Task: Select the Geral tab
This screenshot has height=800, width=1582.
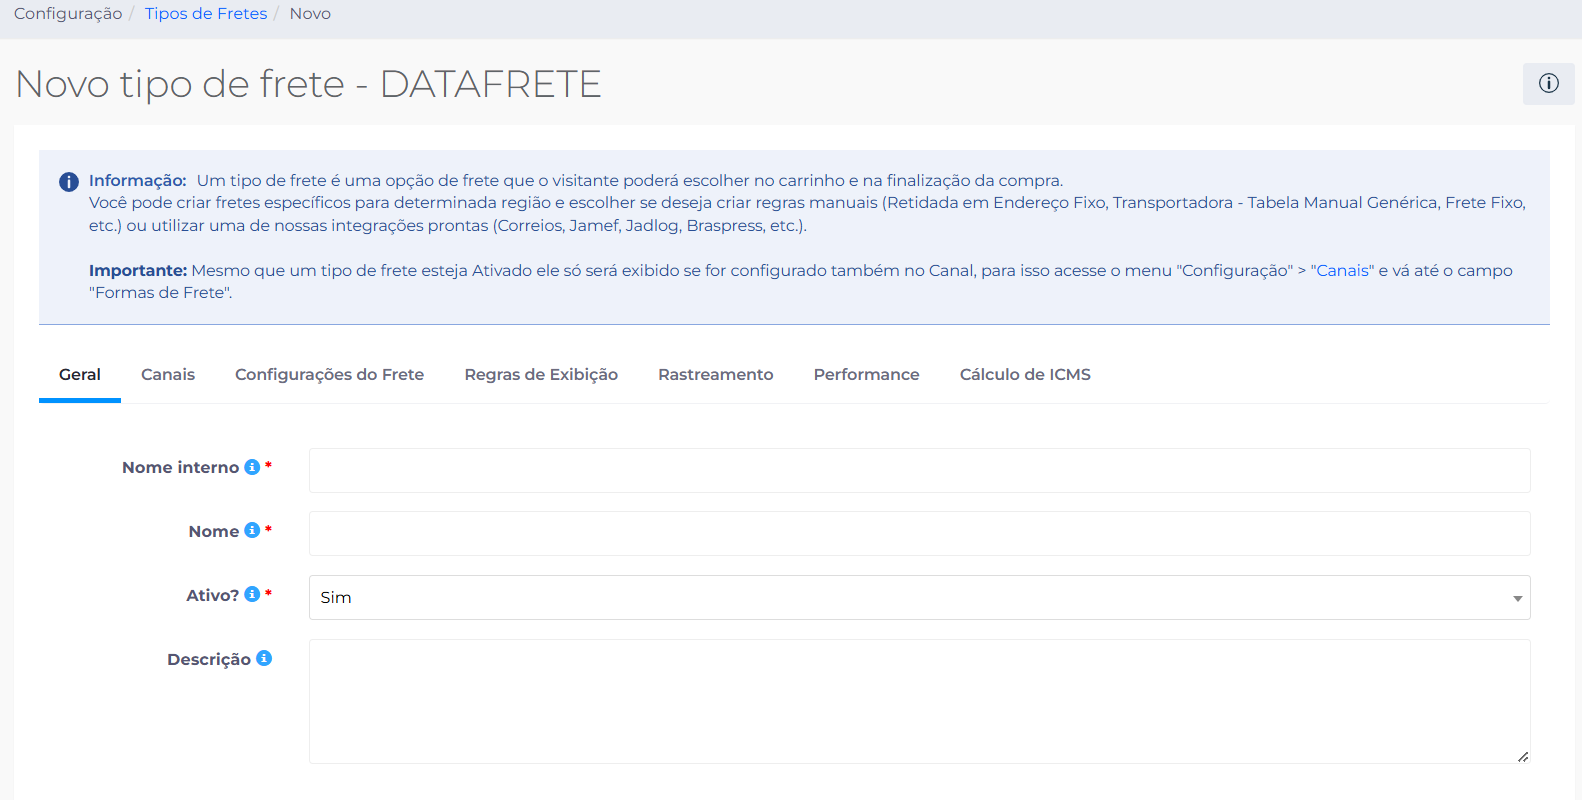Action: [x=80, y=375]
